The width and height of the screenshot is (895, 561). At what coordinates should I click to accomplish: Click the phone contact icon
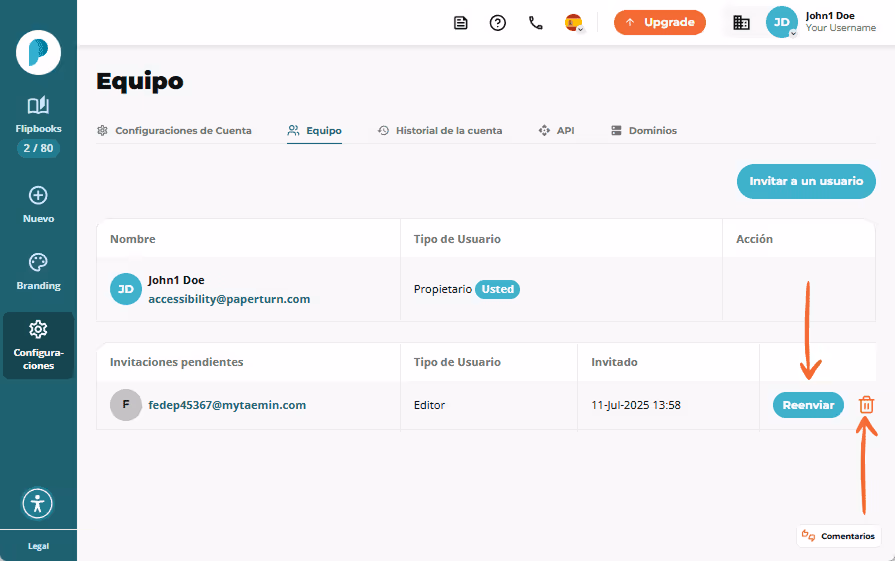tap(535, 23)
